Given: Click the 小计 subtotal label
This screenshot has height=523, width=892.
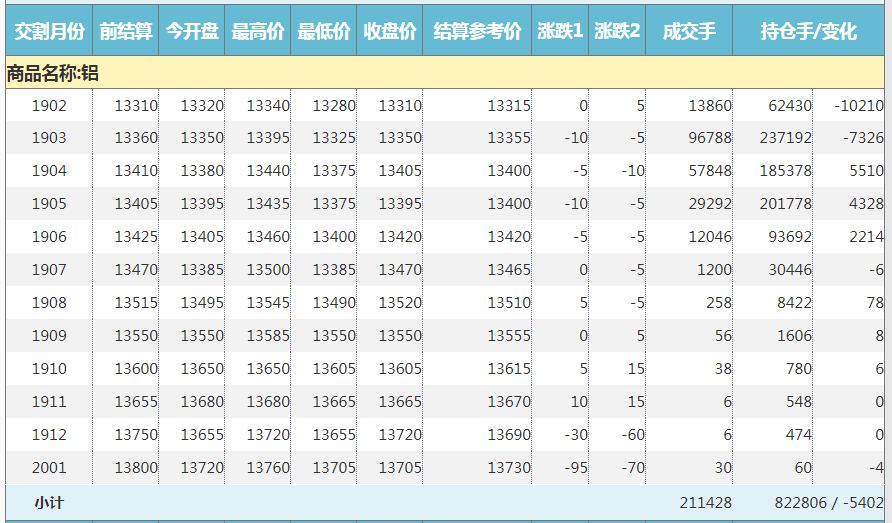Looking at the screenshot, I should click(x=49, y=502).
